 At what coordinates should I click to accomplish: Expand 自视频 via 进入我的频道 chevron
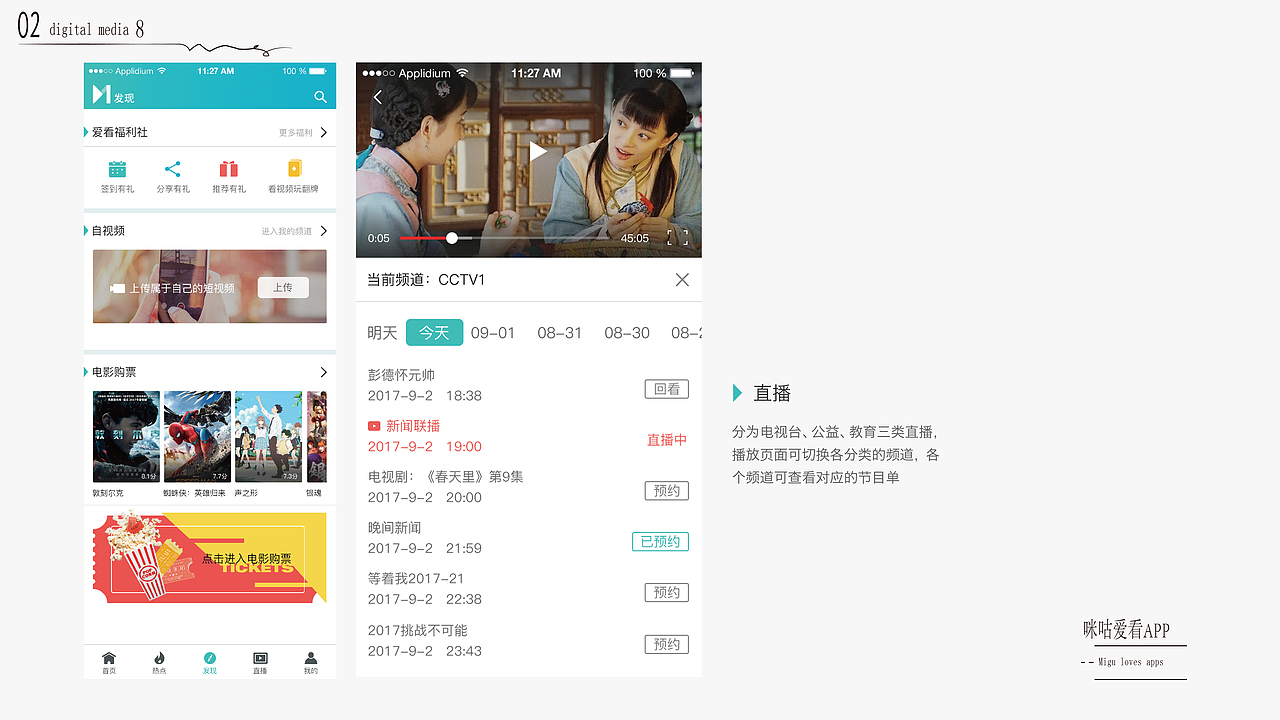[324, 231]
